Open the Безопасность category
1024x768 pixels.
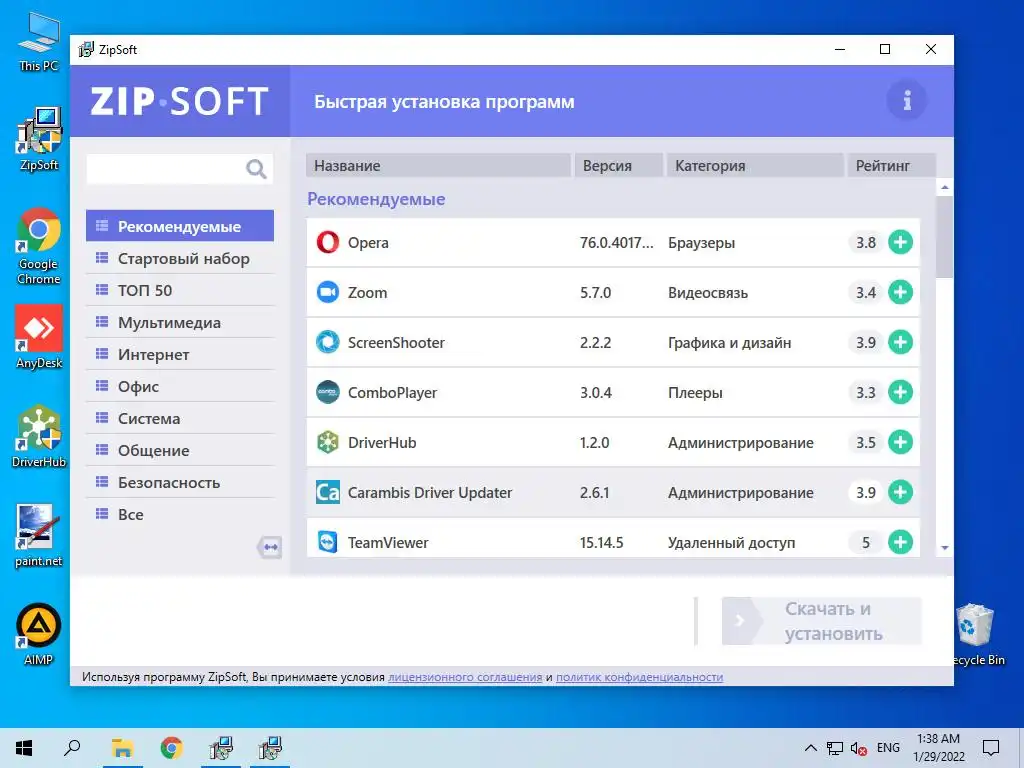[x=180, y=482]
